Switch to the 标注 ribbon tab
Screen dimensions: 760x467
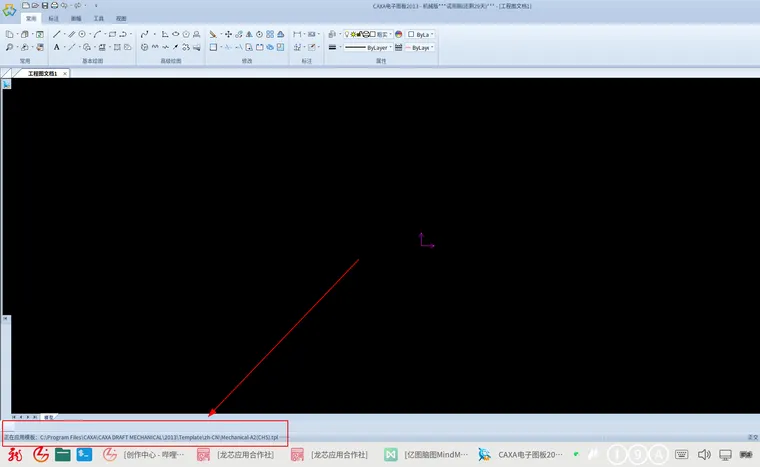[53, 18]
